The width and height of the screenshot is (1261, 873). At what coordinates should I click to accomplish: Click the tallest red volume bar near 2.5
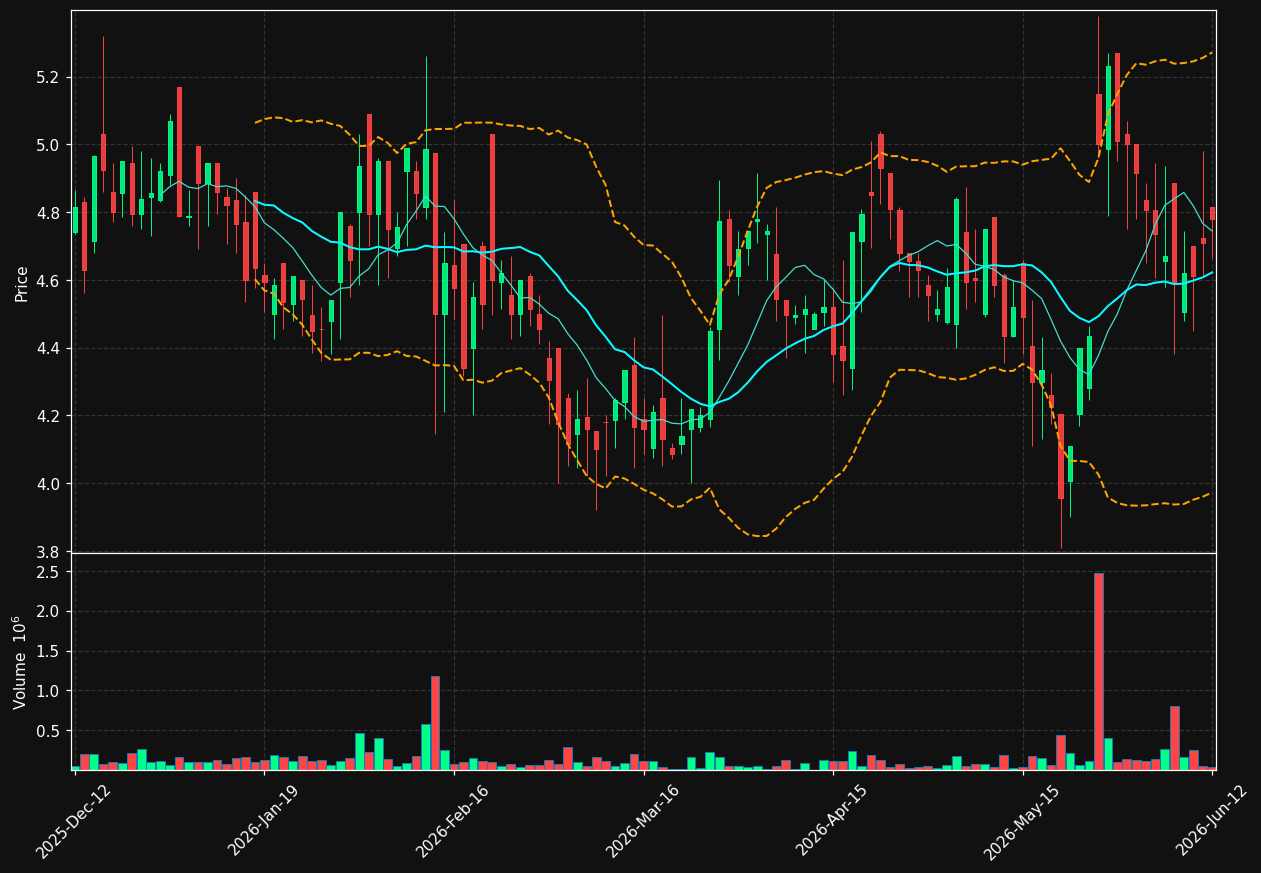pyautogui.click(x=1099, y=671)
